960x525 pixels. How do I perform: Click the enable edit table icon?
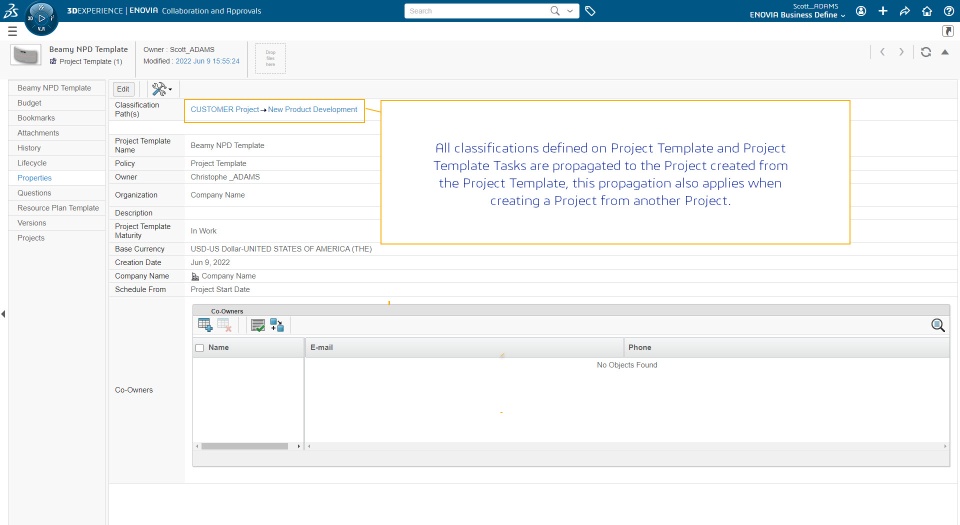(x=258, y=325)
